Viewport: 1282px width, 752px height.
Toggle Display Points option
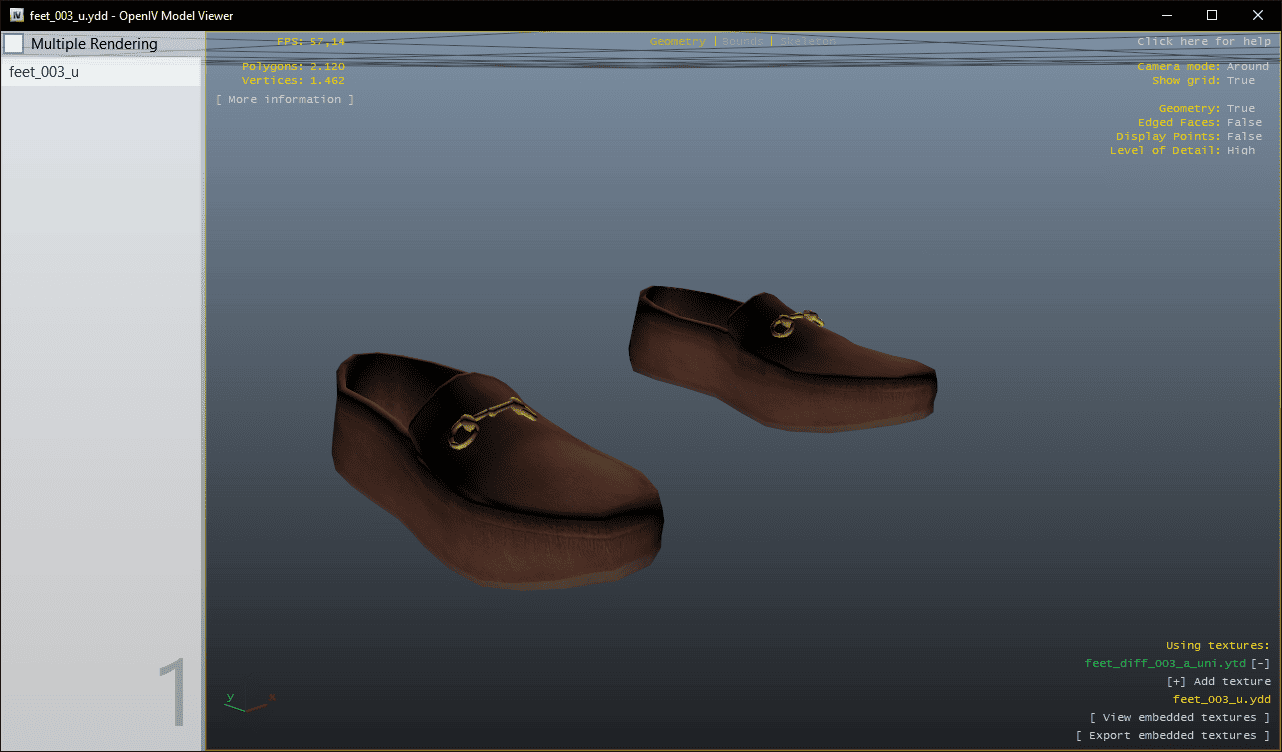point(1244,136)
